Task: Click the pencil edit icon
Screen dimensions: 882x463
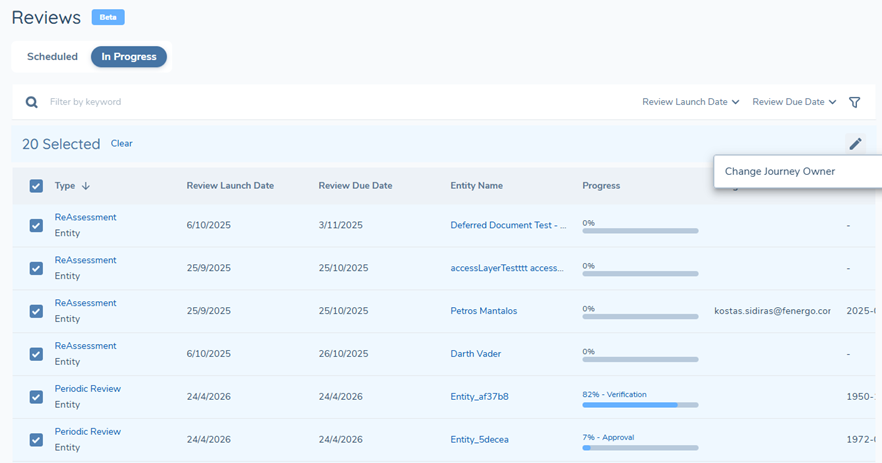Action: point(855,144)
